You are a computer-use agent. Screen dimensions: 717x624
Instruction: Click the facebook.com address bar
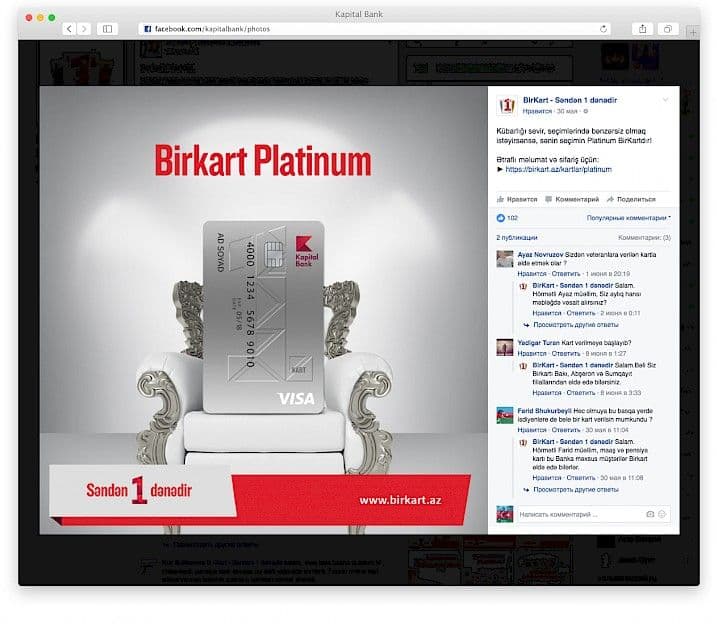click(375, 29)
